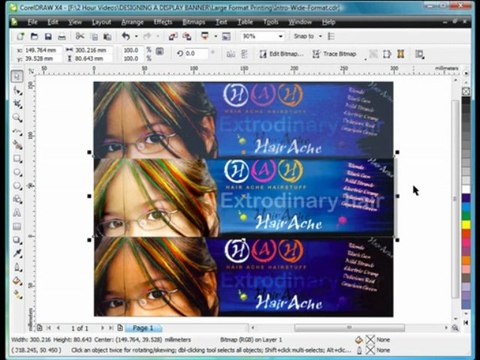Screen dimensions: 480x360
Task: Undo the last action
Action: (126, 36)
